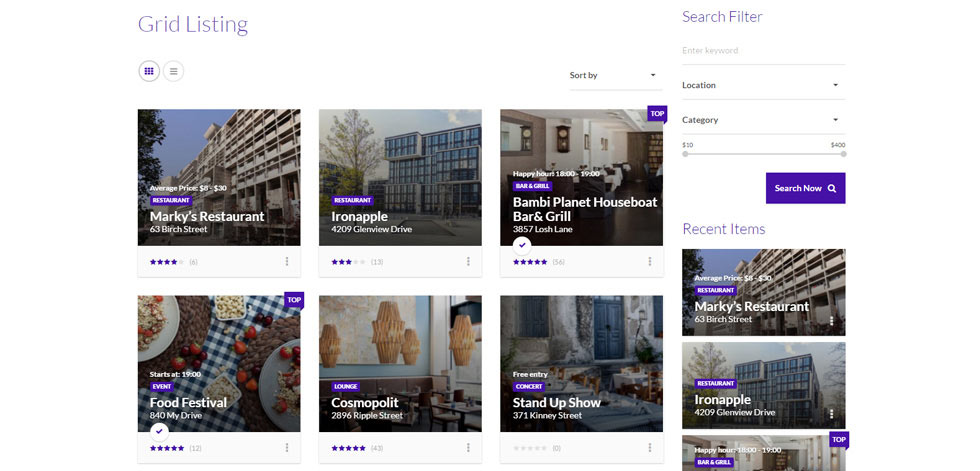Image resolution: width=980 pixels, height=471 pixels.
Task: Switch to grid view layout
Action: (149, 71)
